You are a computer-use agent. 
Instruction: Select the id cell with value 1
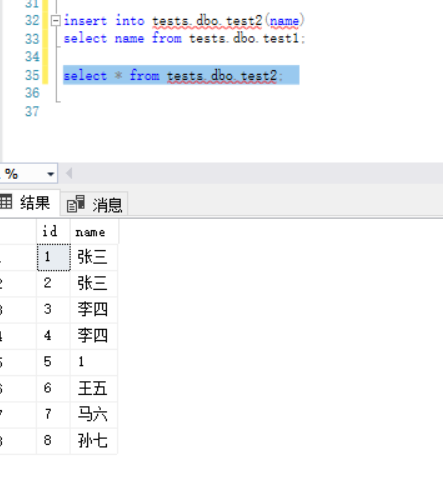53,257
